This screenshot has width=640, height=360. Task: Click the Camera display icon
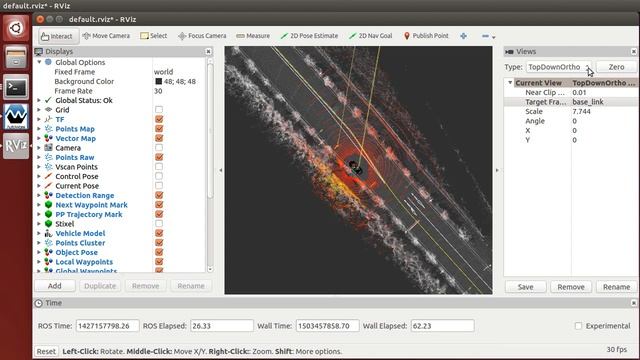[48, 148]
